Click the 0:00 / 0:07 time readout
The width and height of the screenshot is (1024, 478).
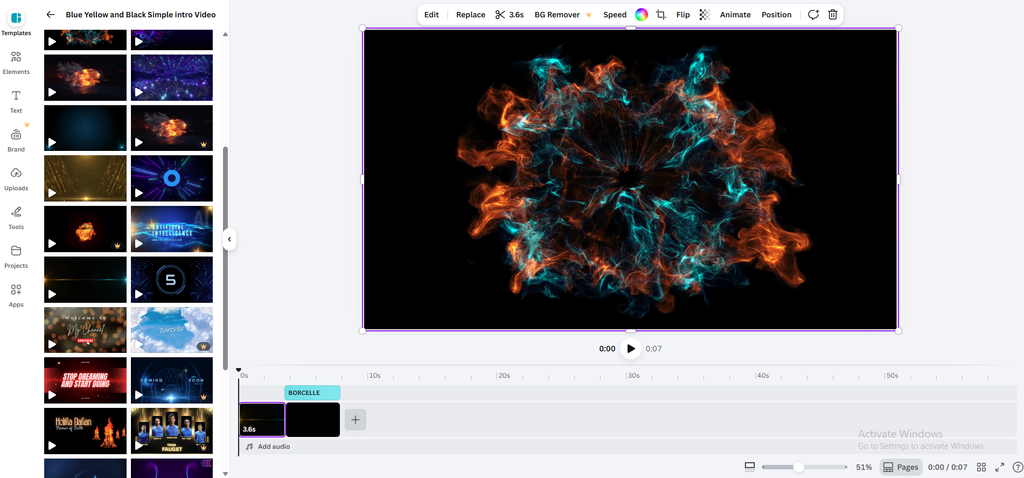[x=948, y=467]
